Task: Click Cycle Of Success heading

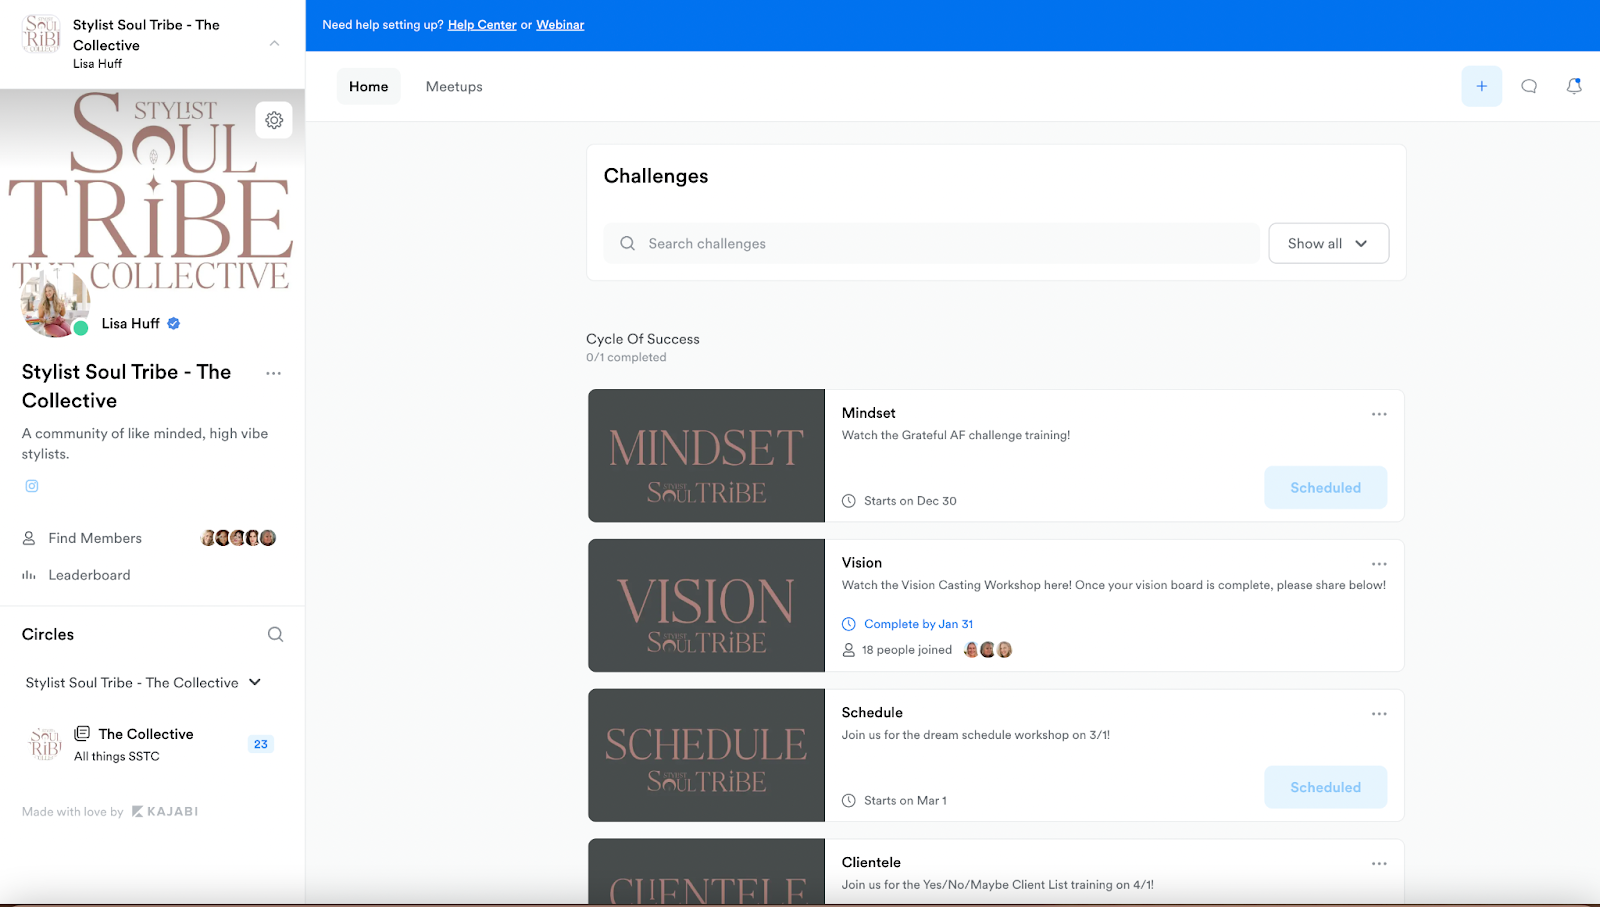Action: (x=643, y=339)
